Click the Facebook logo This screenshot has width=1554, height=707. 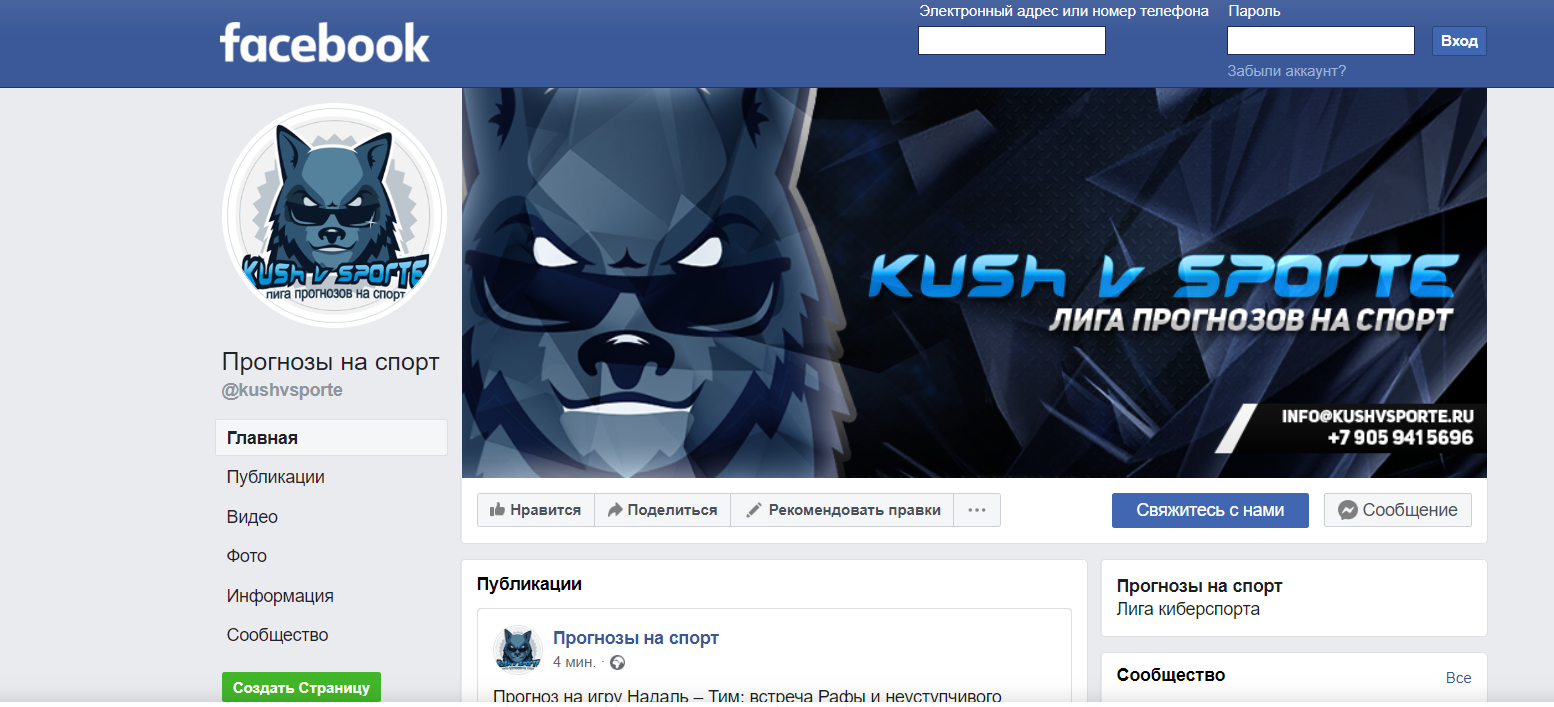pyautogui.click(x=324, y=43)
